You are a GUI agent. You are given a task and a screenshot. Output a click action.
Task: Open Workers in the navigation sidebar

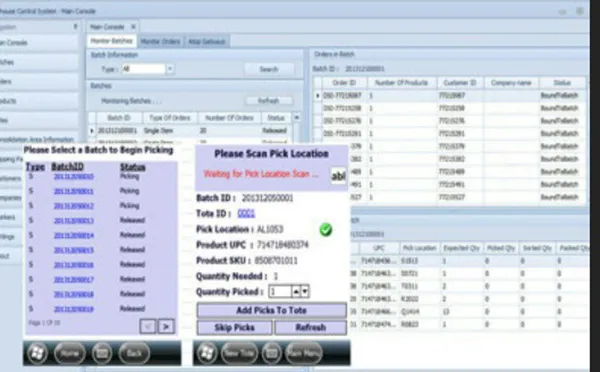click(11, 217)
